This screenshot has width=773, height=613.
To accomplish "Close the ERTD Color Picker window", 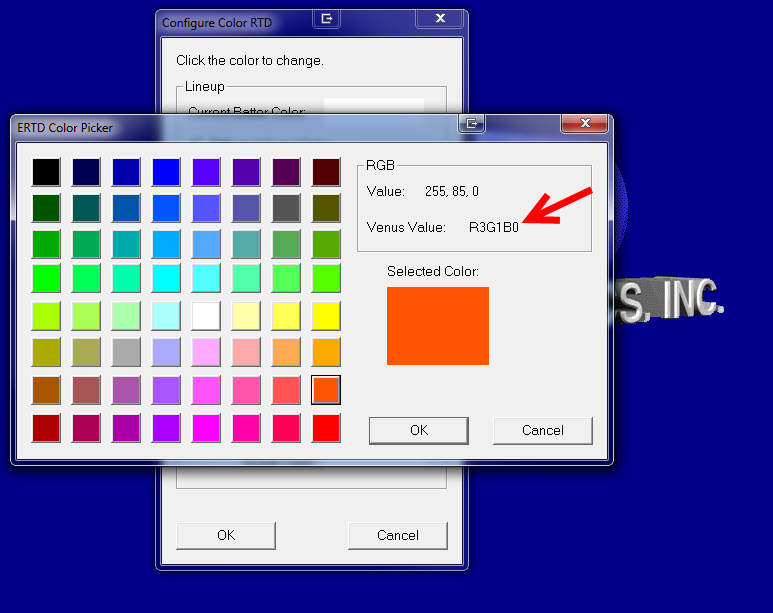I will click(x=585, y=123).
